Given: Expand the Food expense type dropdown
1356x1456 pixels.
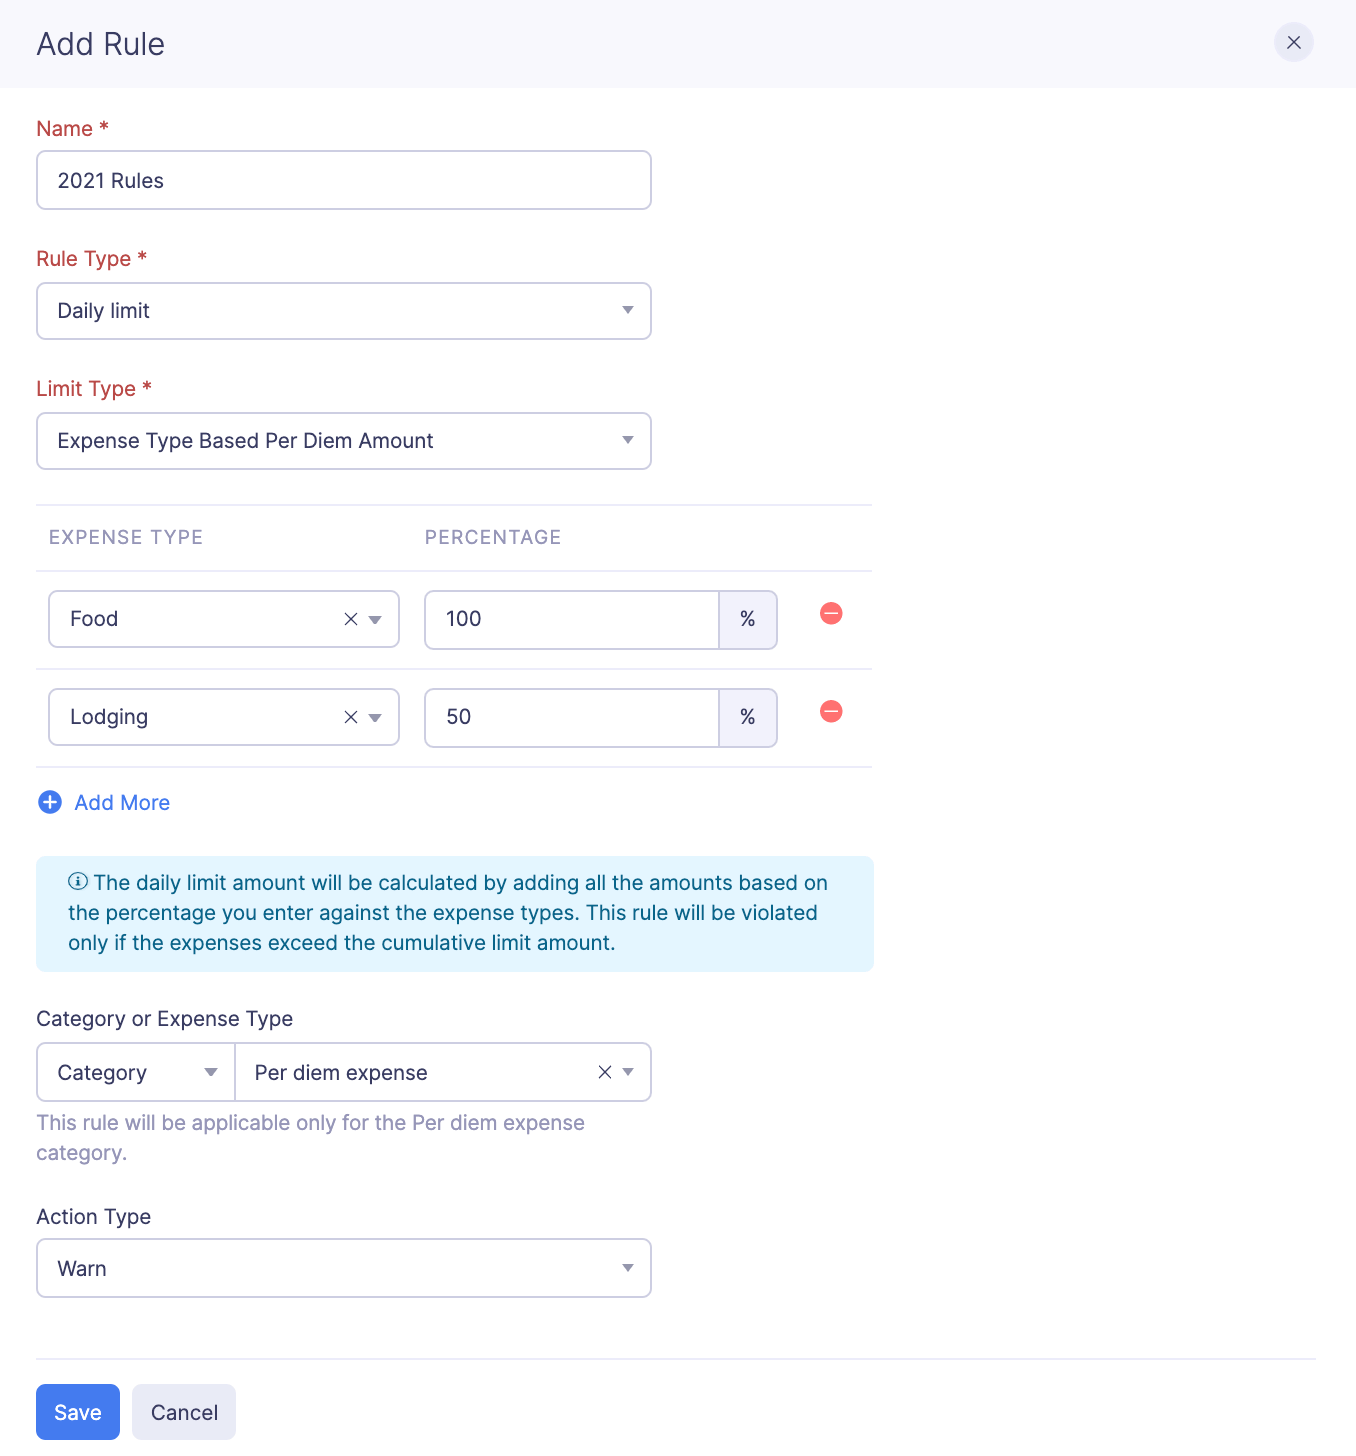Looking at the screenshot, I should click(x=375, y=620).
